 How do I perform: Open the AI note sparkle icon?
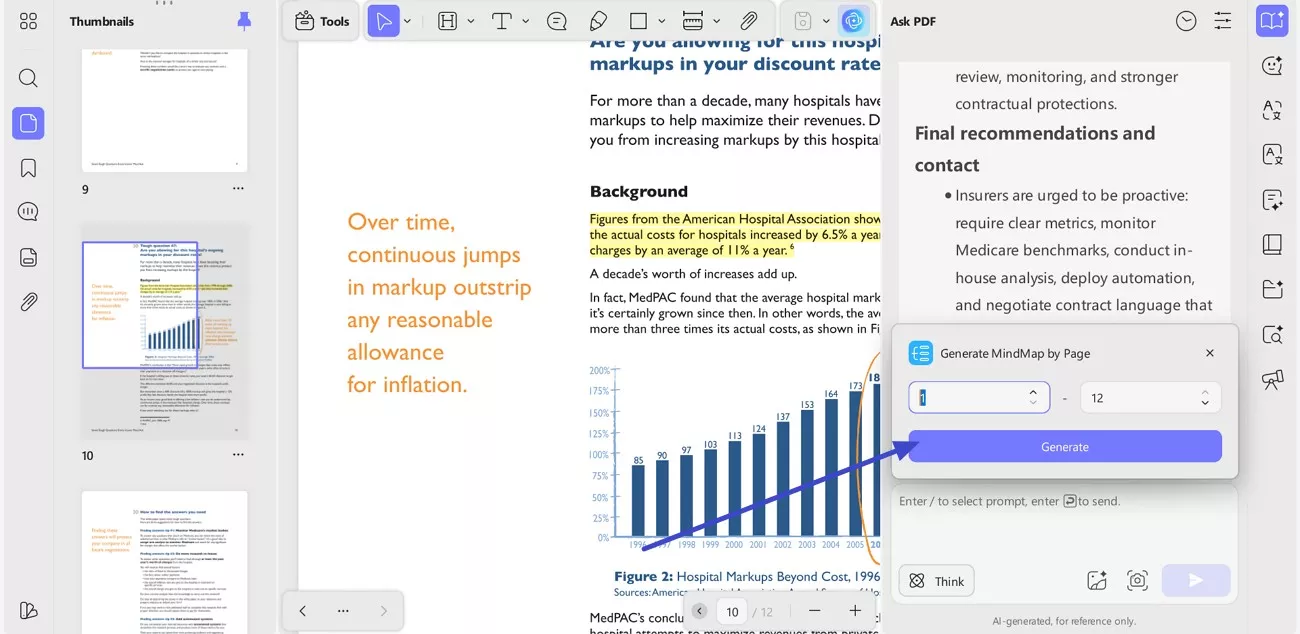point(1272,200)
